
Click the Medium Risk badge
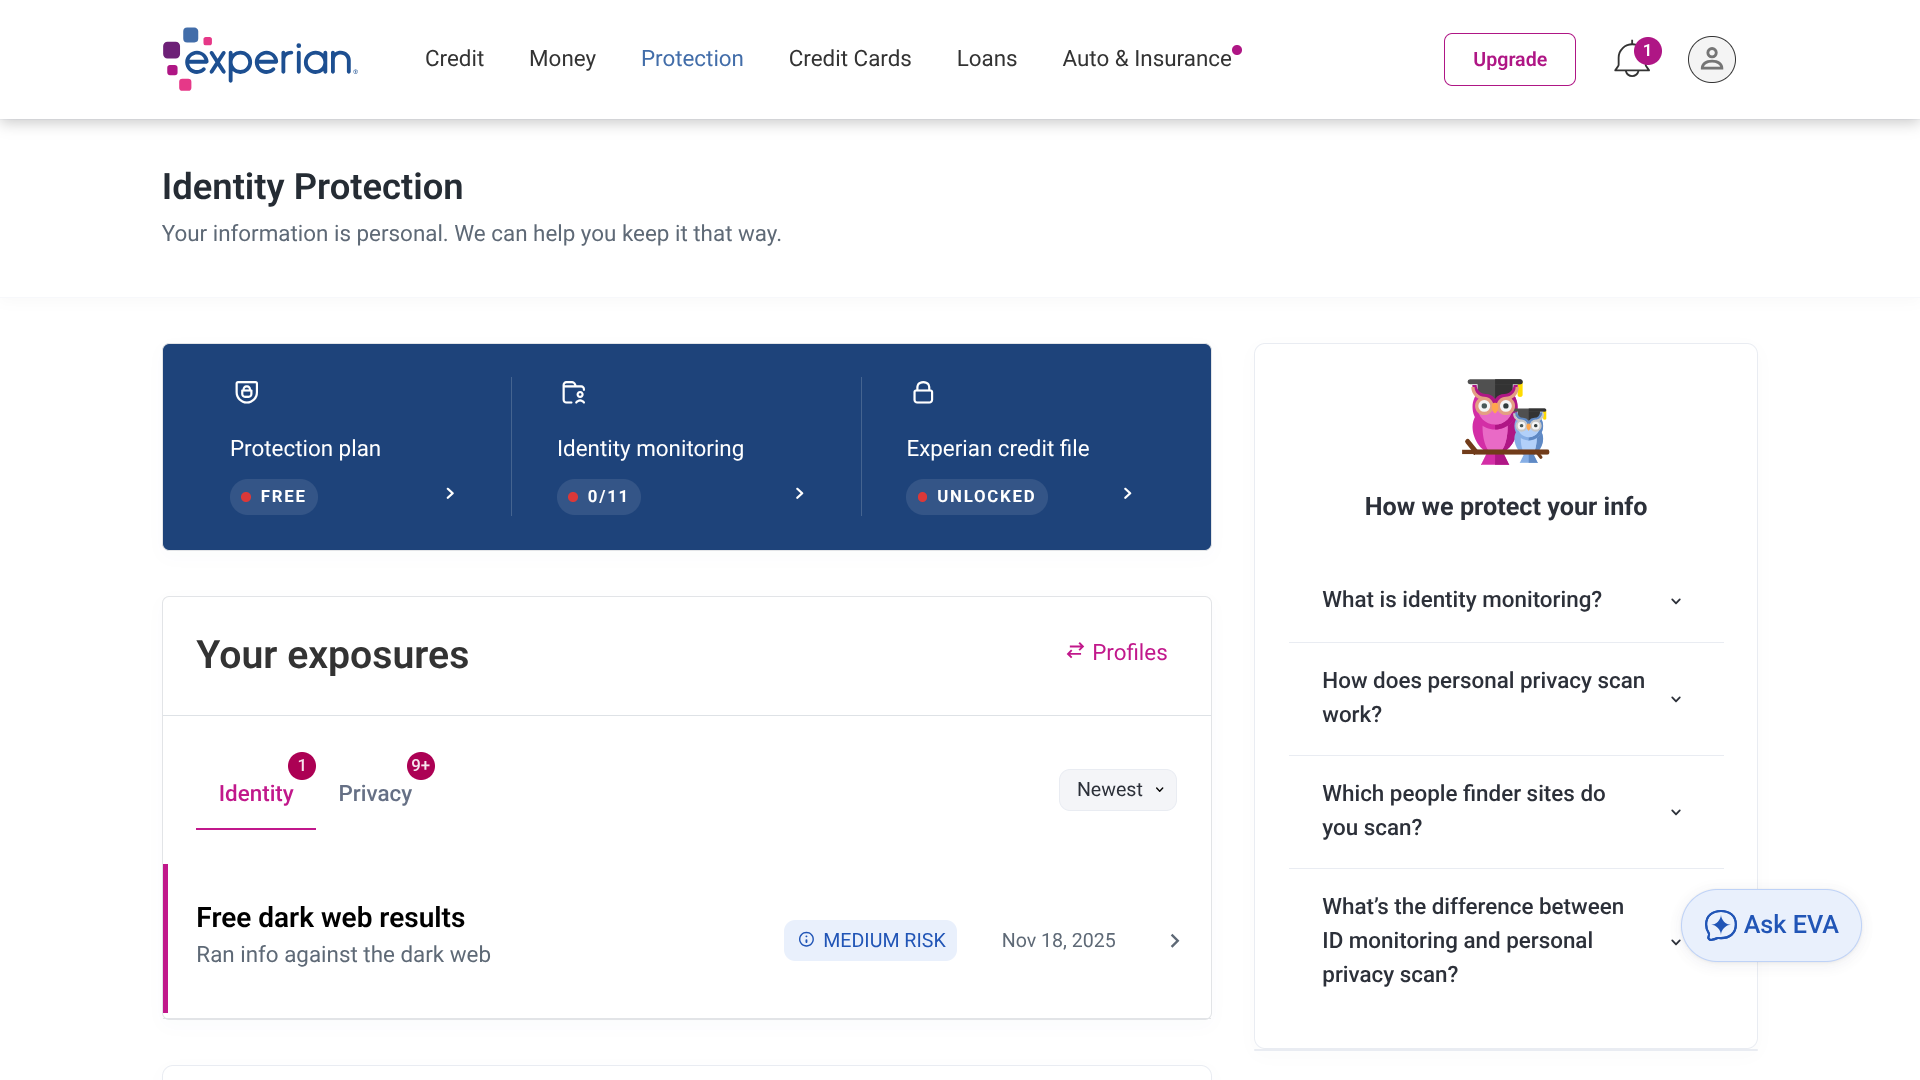pos(870,941)
